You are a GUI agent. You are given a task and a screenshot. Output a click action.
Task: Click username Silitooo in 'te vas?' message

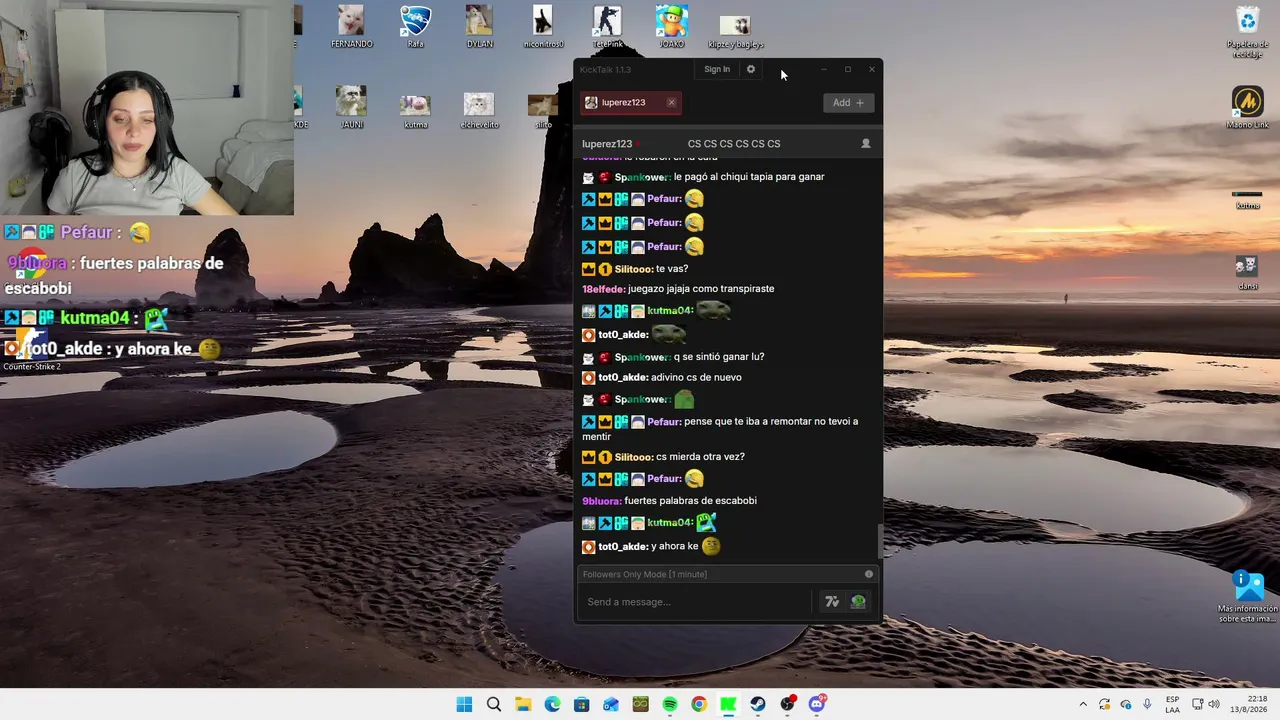pyautogui.click(x=633, y=269)
